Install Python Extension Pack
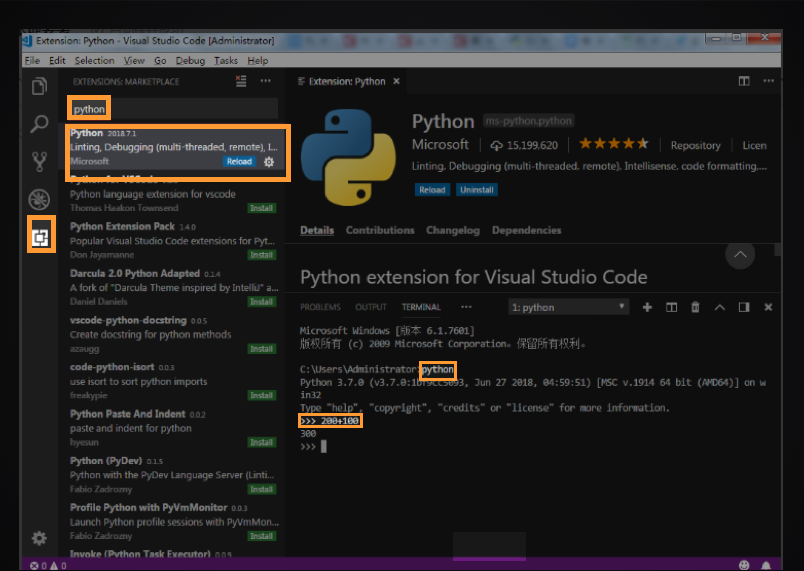The height and width of the screenshot is (571, 804). point(262,255)
